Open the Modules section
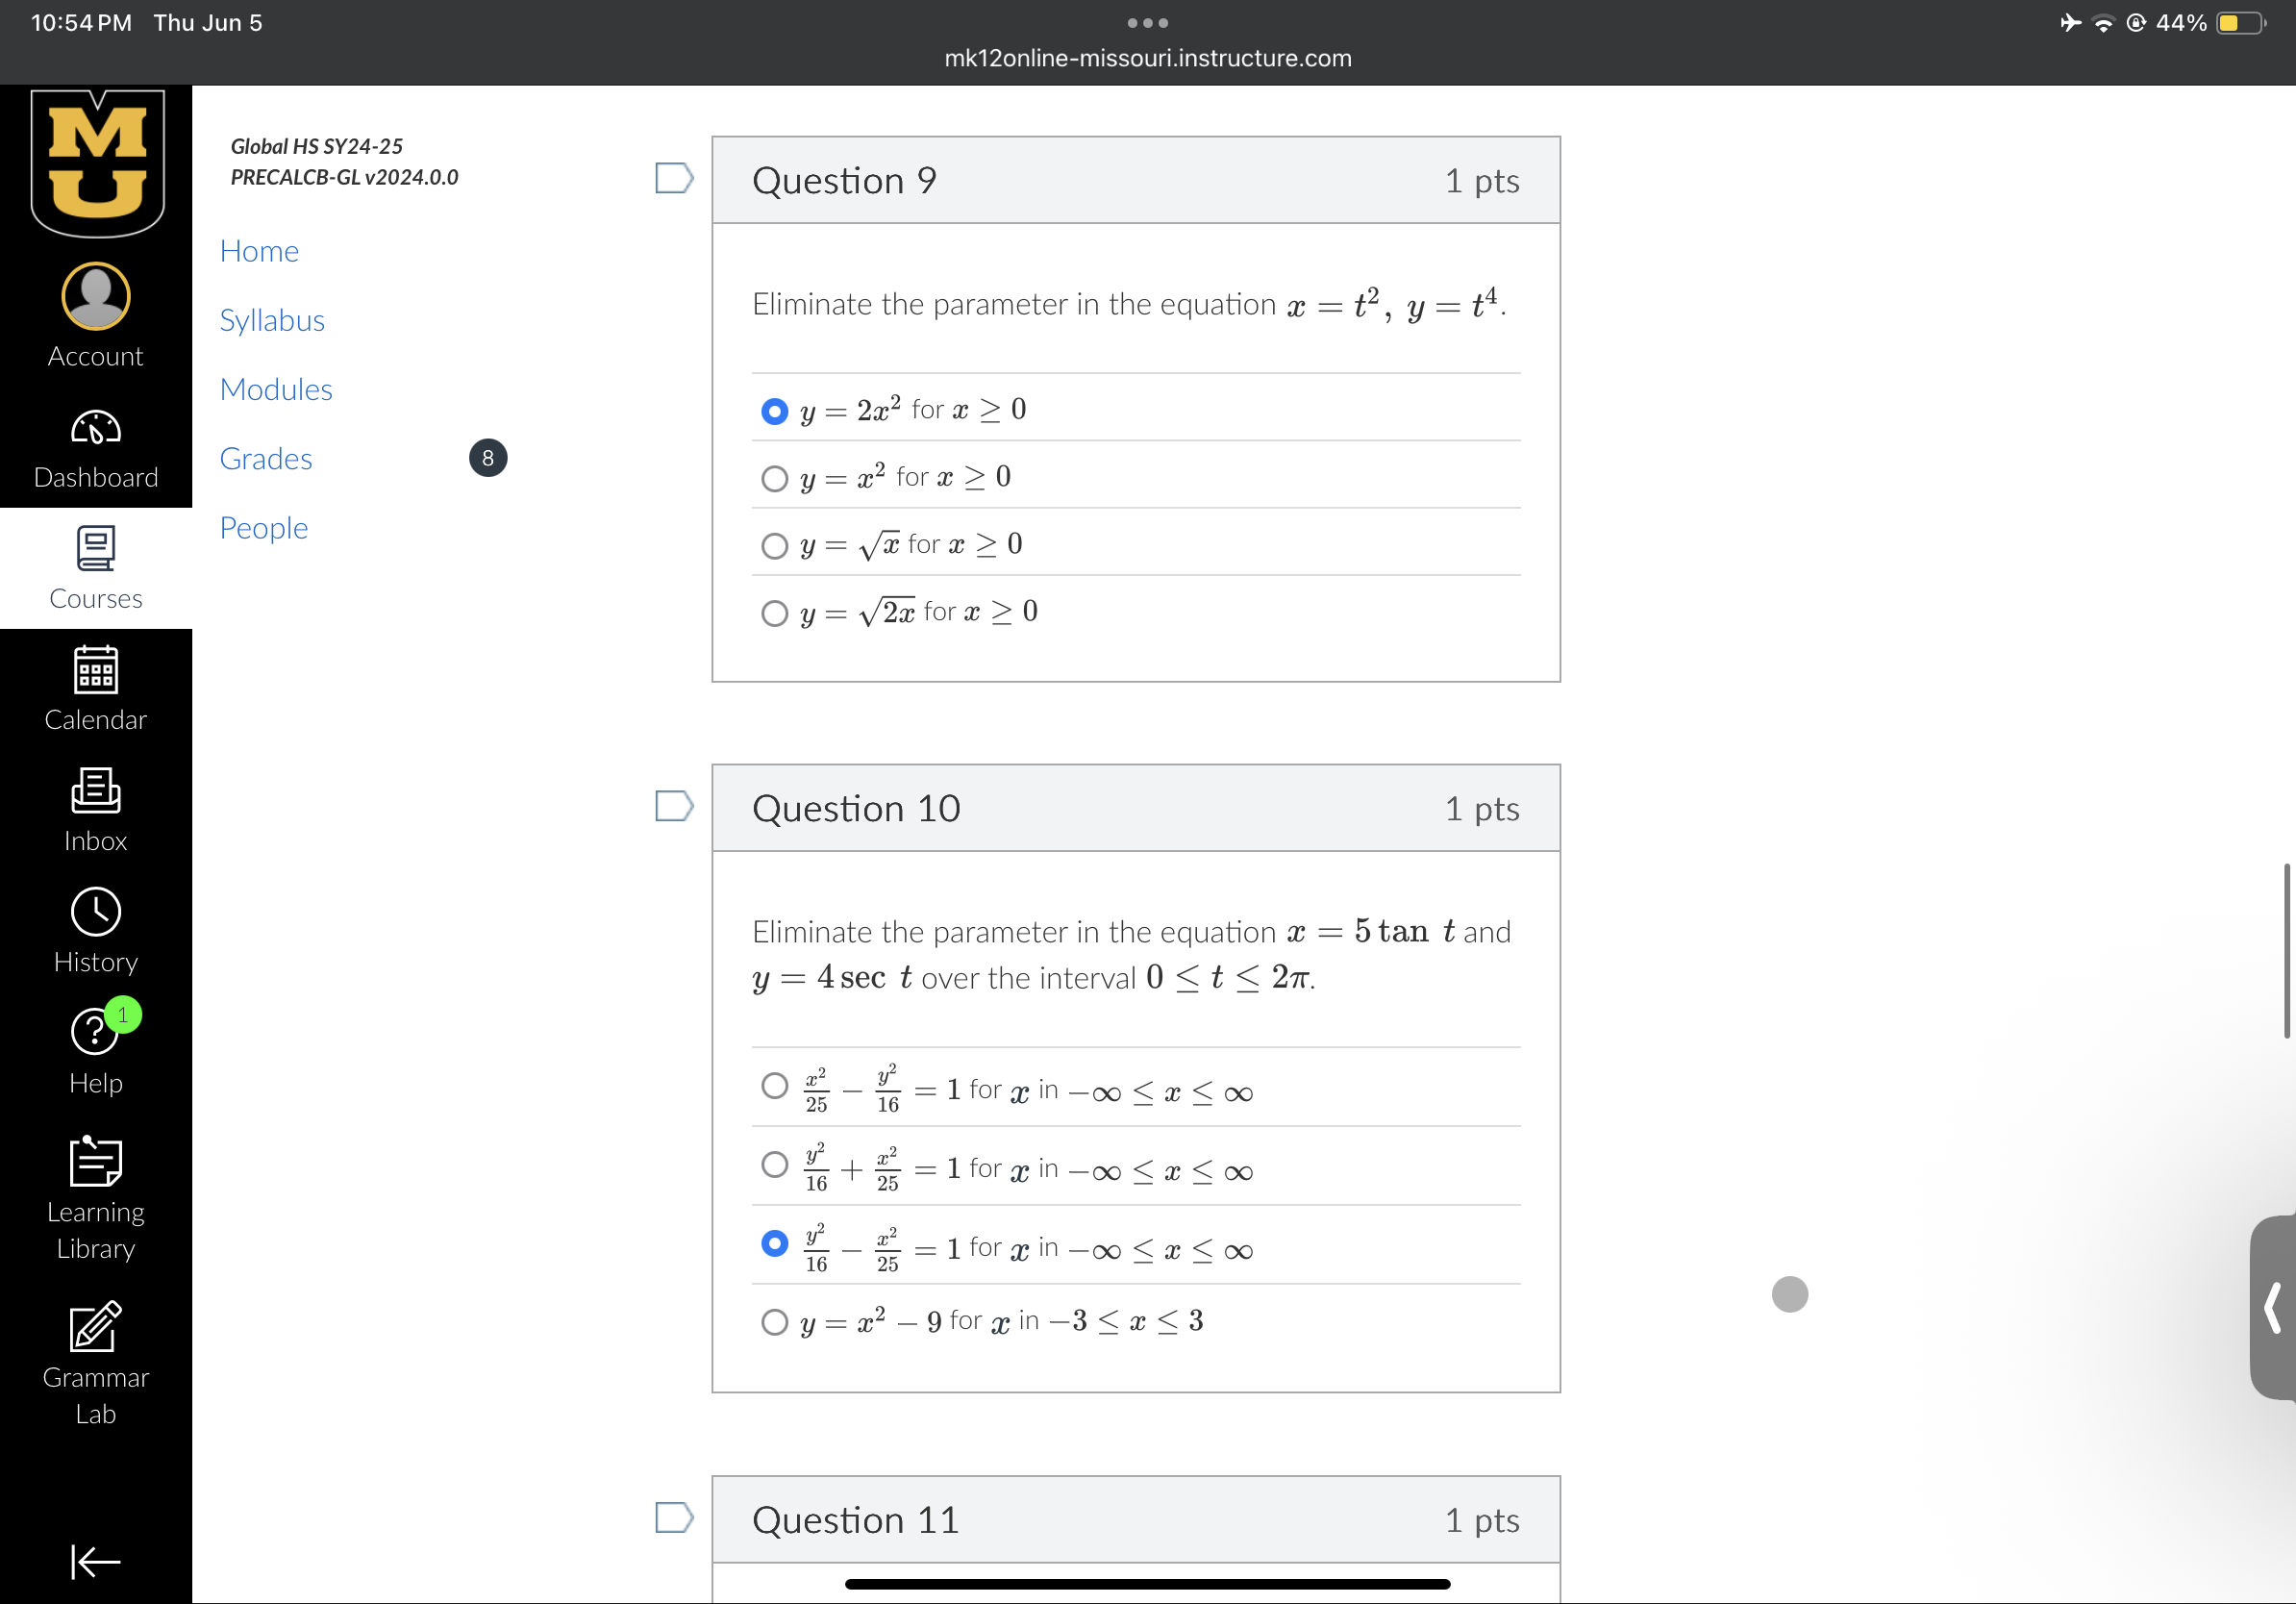The image size is (2296, 1604). pos(276,389)
